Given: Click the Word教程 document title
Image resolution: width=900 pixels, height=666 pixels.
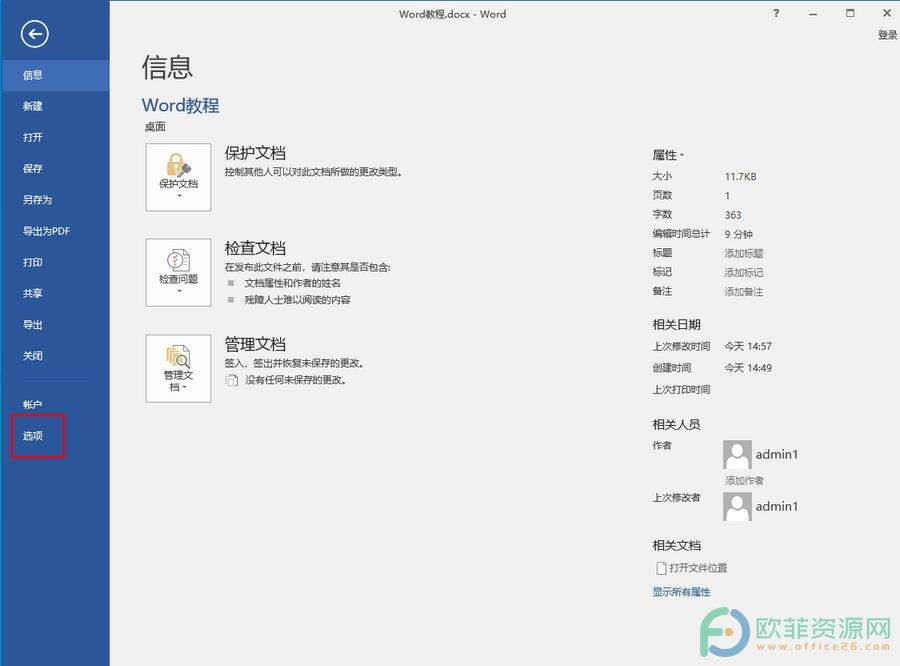Looking at the screenshot, I should tap(180, 105).
